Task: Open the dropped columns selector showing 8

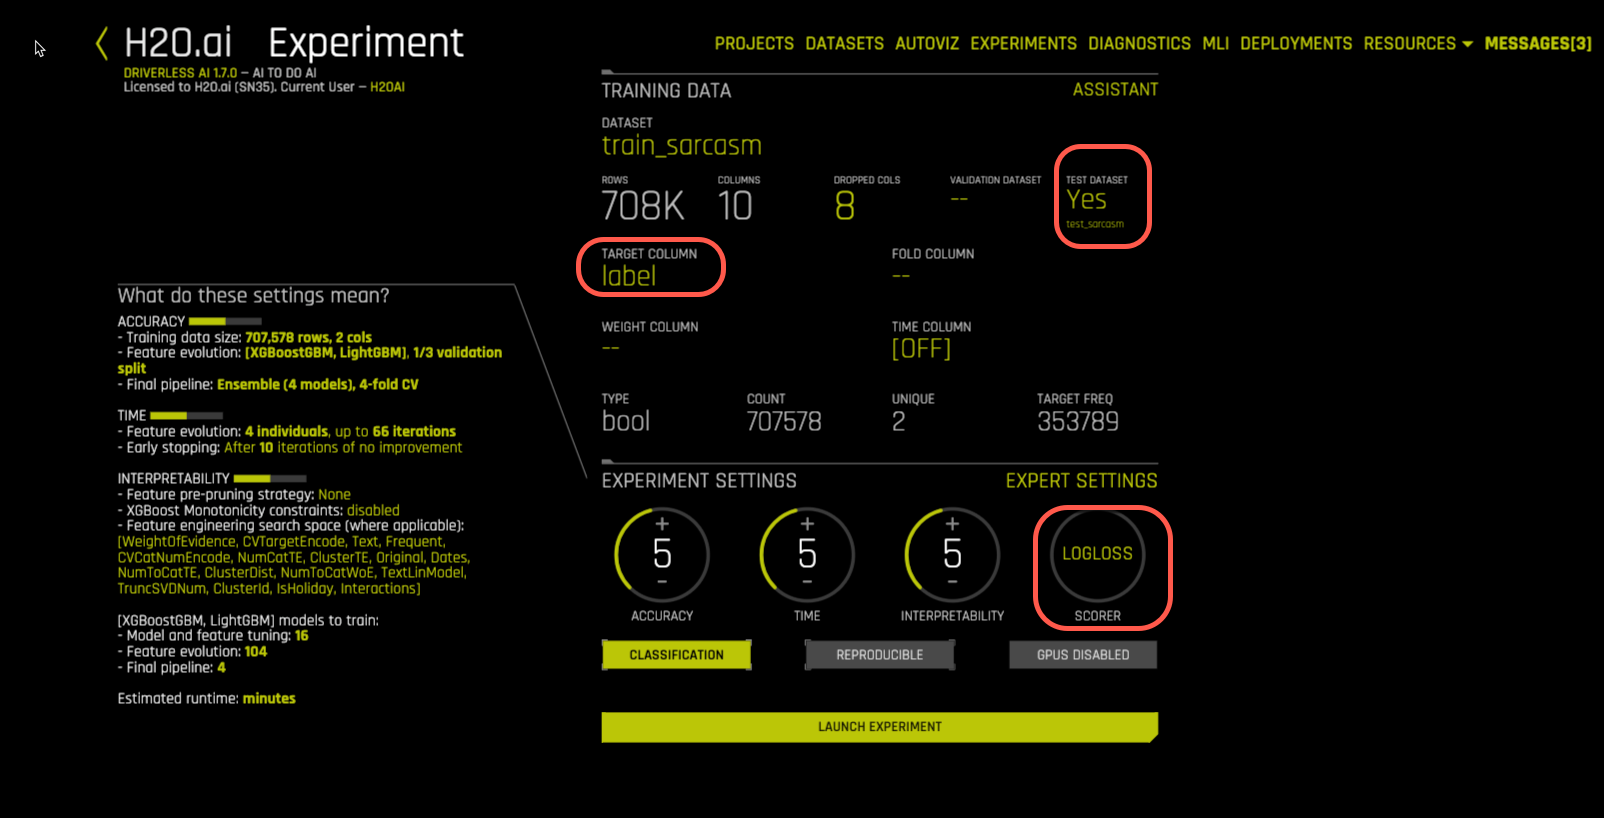Action: (x=845, y=206)
